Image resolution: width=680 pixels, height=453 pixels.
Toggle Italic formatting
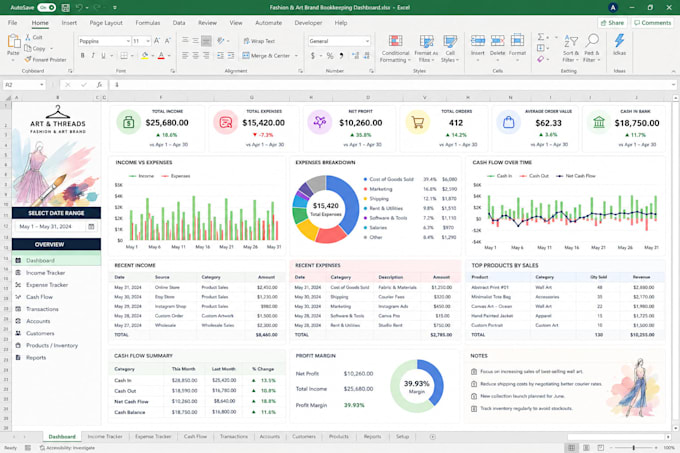pyautogui.click(x=93, y=55)
